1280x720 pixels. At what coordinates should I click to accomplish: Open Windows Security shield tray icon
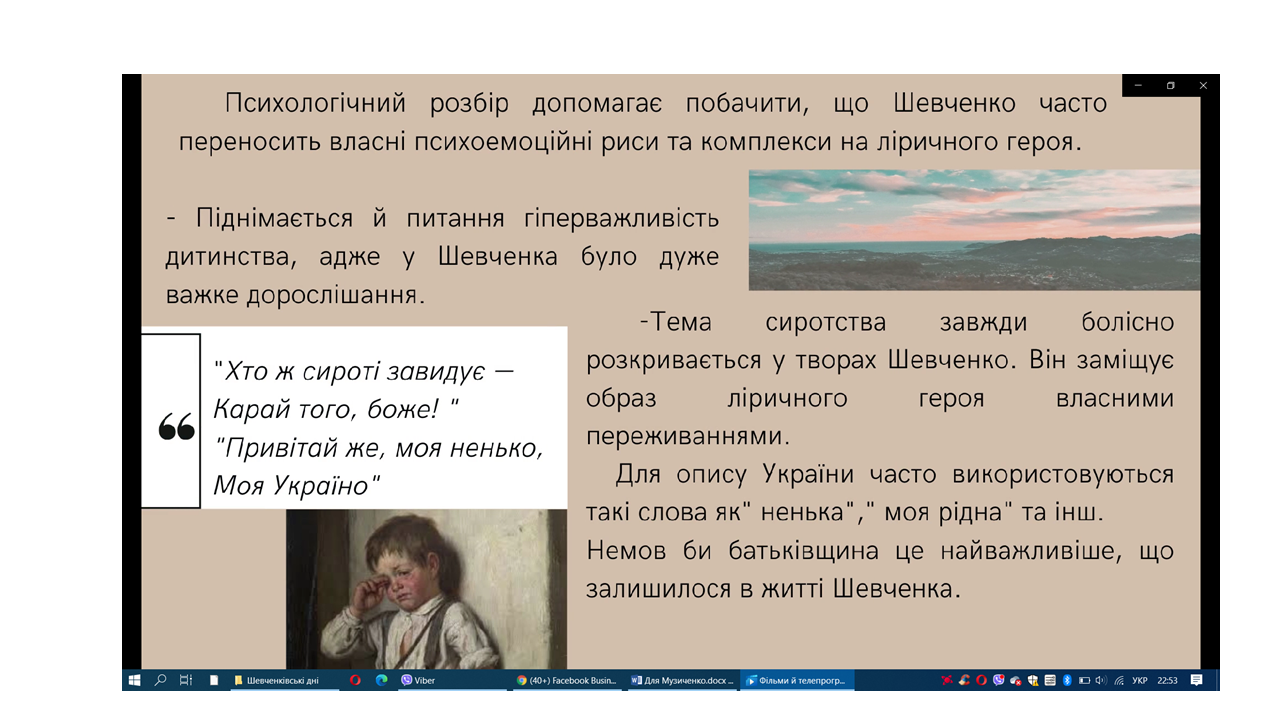point(1033,680)
